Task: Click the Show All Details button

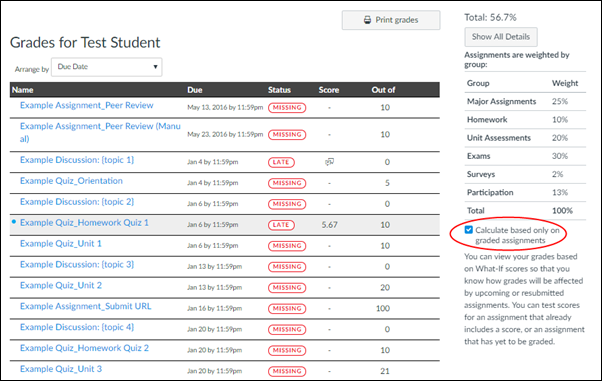Action: tap(501, 37)
